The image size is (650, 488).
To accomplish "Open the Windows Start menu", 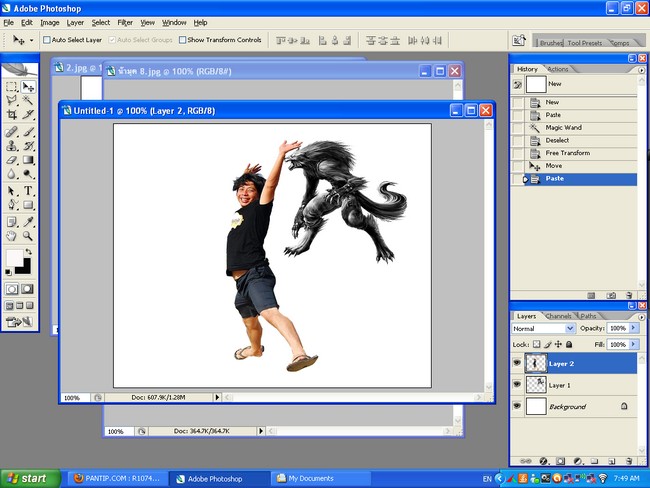I will (31, 478).
